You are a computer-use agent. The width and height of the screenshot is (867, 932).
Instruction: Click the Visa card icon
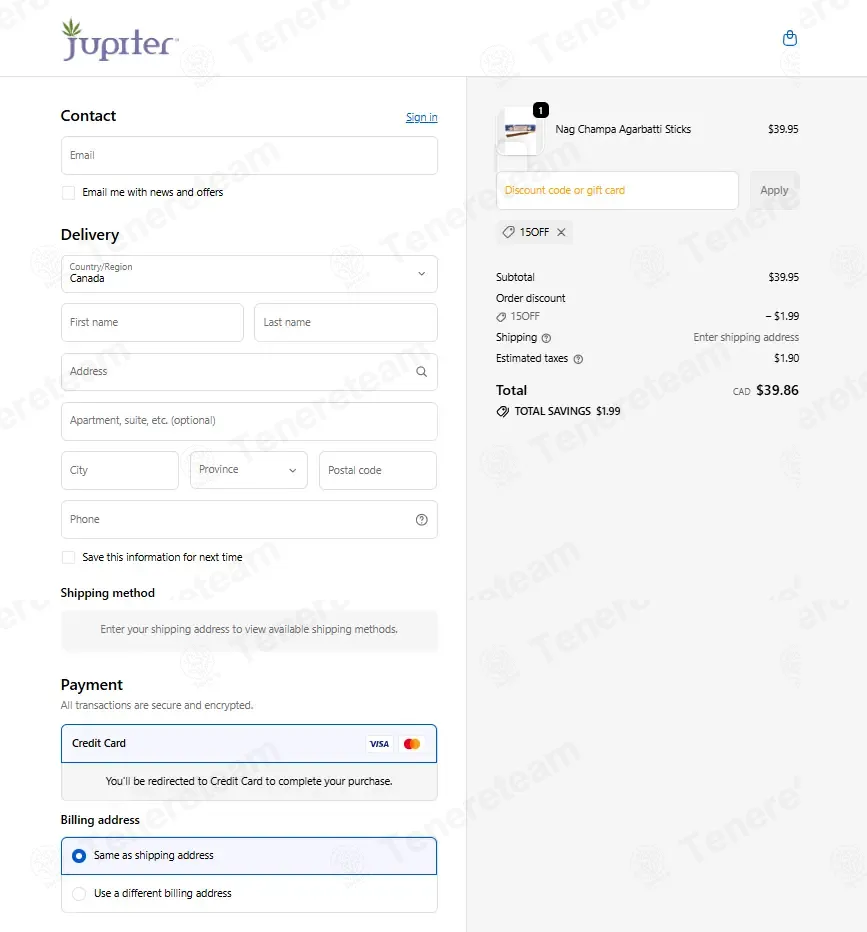(x=379, y=744)
